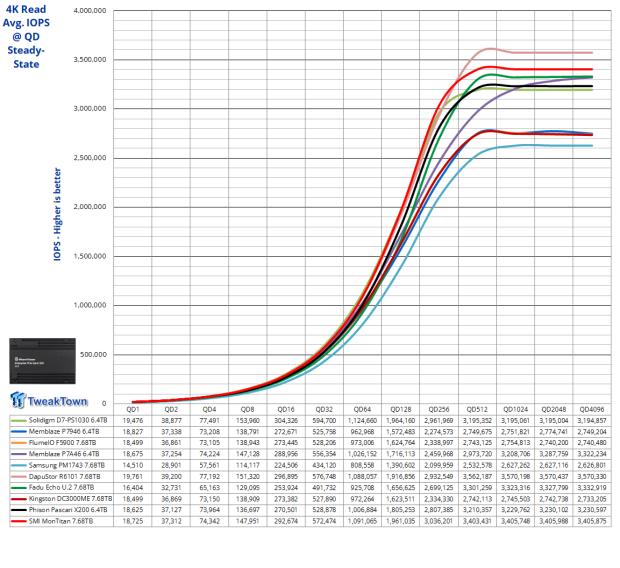Click the DapuStor R6101 7.68TB legend label
Viewport: 620px width, 568px height.
[64, 477]
